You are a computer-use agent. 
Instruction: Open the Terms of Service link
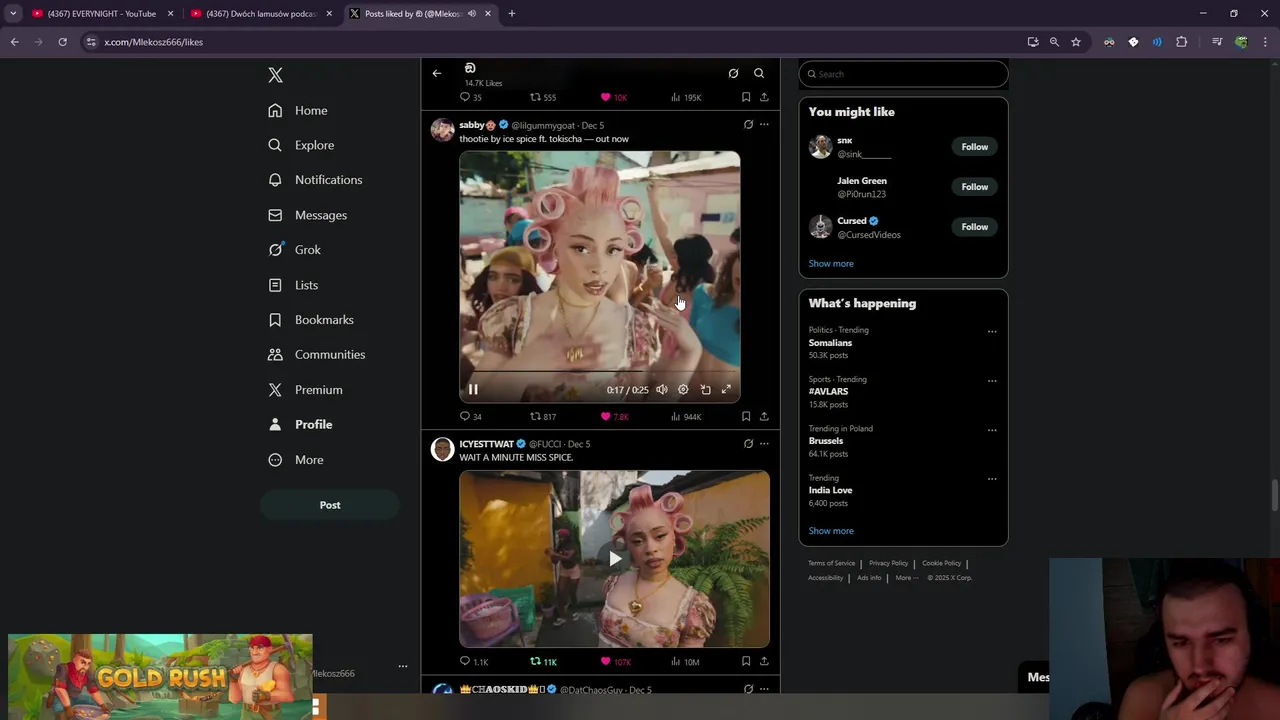click(831, 563)
